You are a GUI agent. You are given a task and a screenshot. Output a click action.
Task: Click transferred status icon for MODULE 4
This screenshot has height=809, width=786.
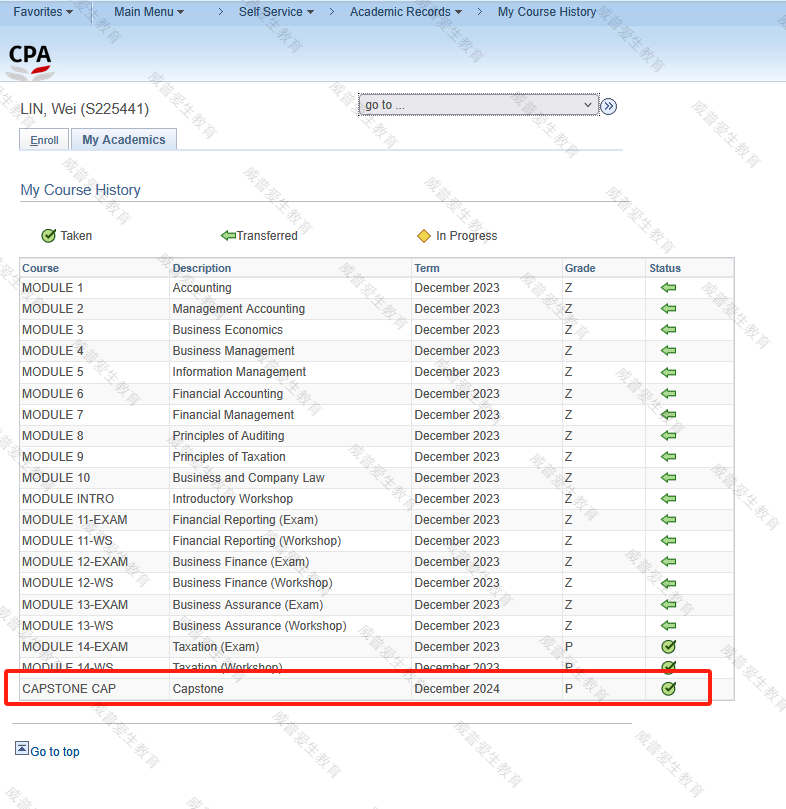668,351
